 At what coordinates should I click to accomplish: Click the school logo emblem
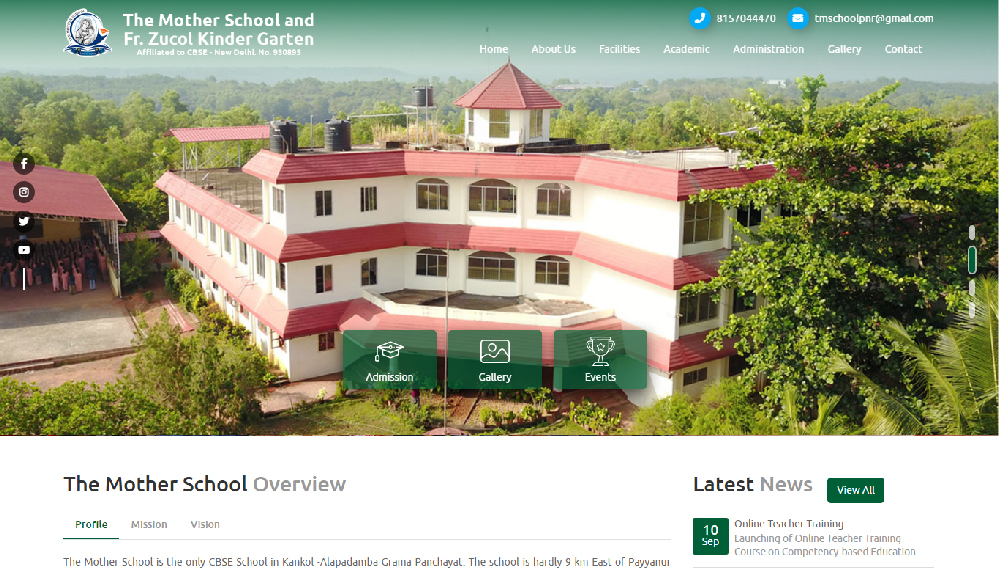87,33
